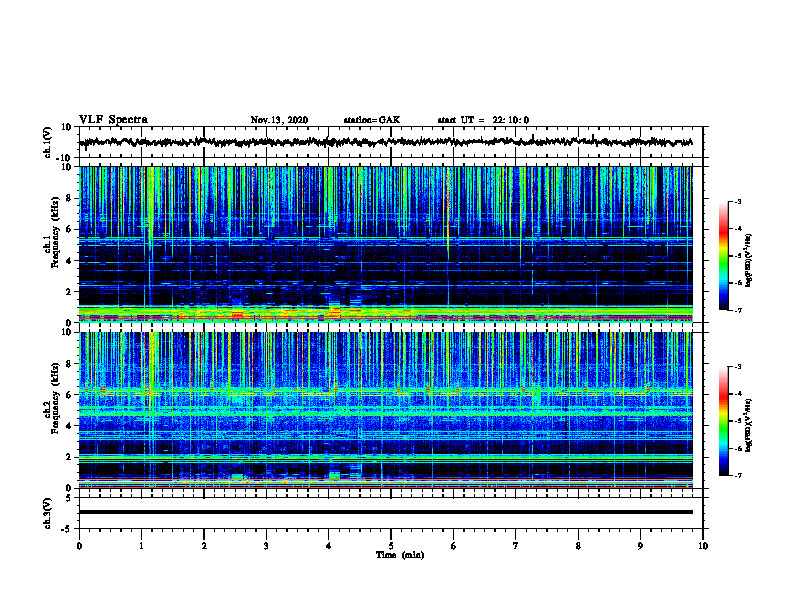Click the ch.1 spectrogram "8" kHz tick label
Image resolution: width=792 pixels, height=612 pixels.
pos(69,198)
